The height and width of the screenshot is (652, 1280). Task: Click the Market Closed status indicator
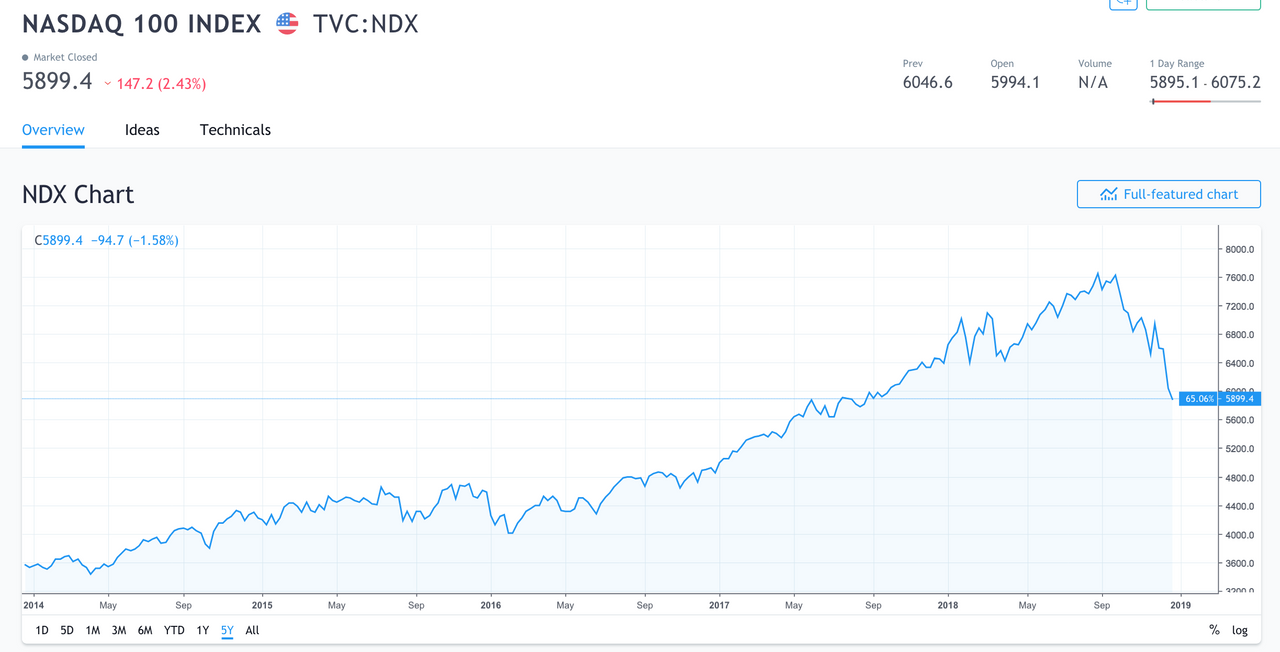[60, 57]
